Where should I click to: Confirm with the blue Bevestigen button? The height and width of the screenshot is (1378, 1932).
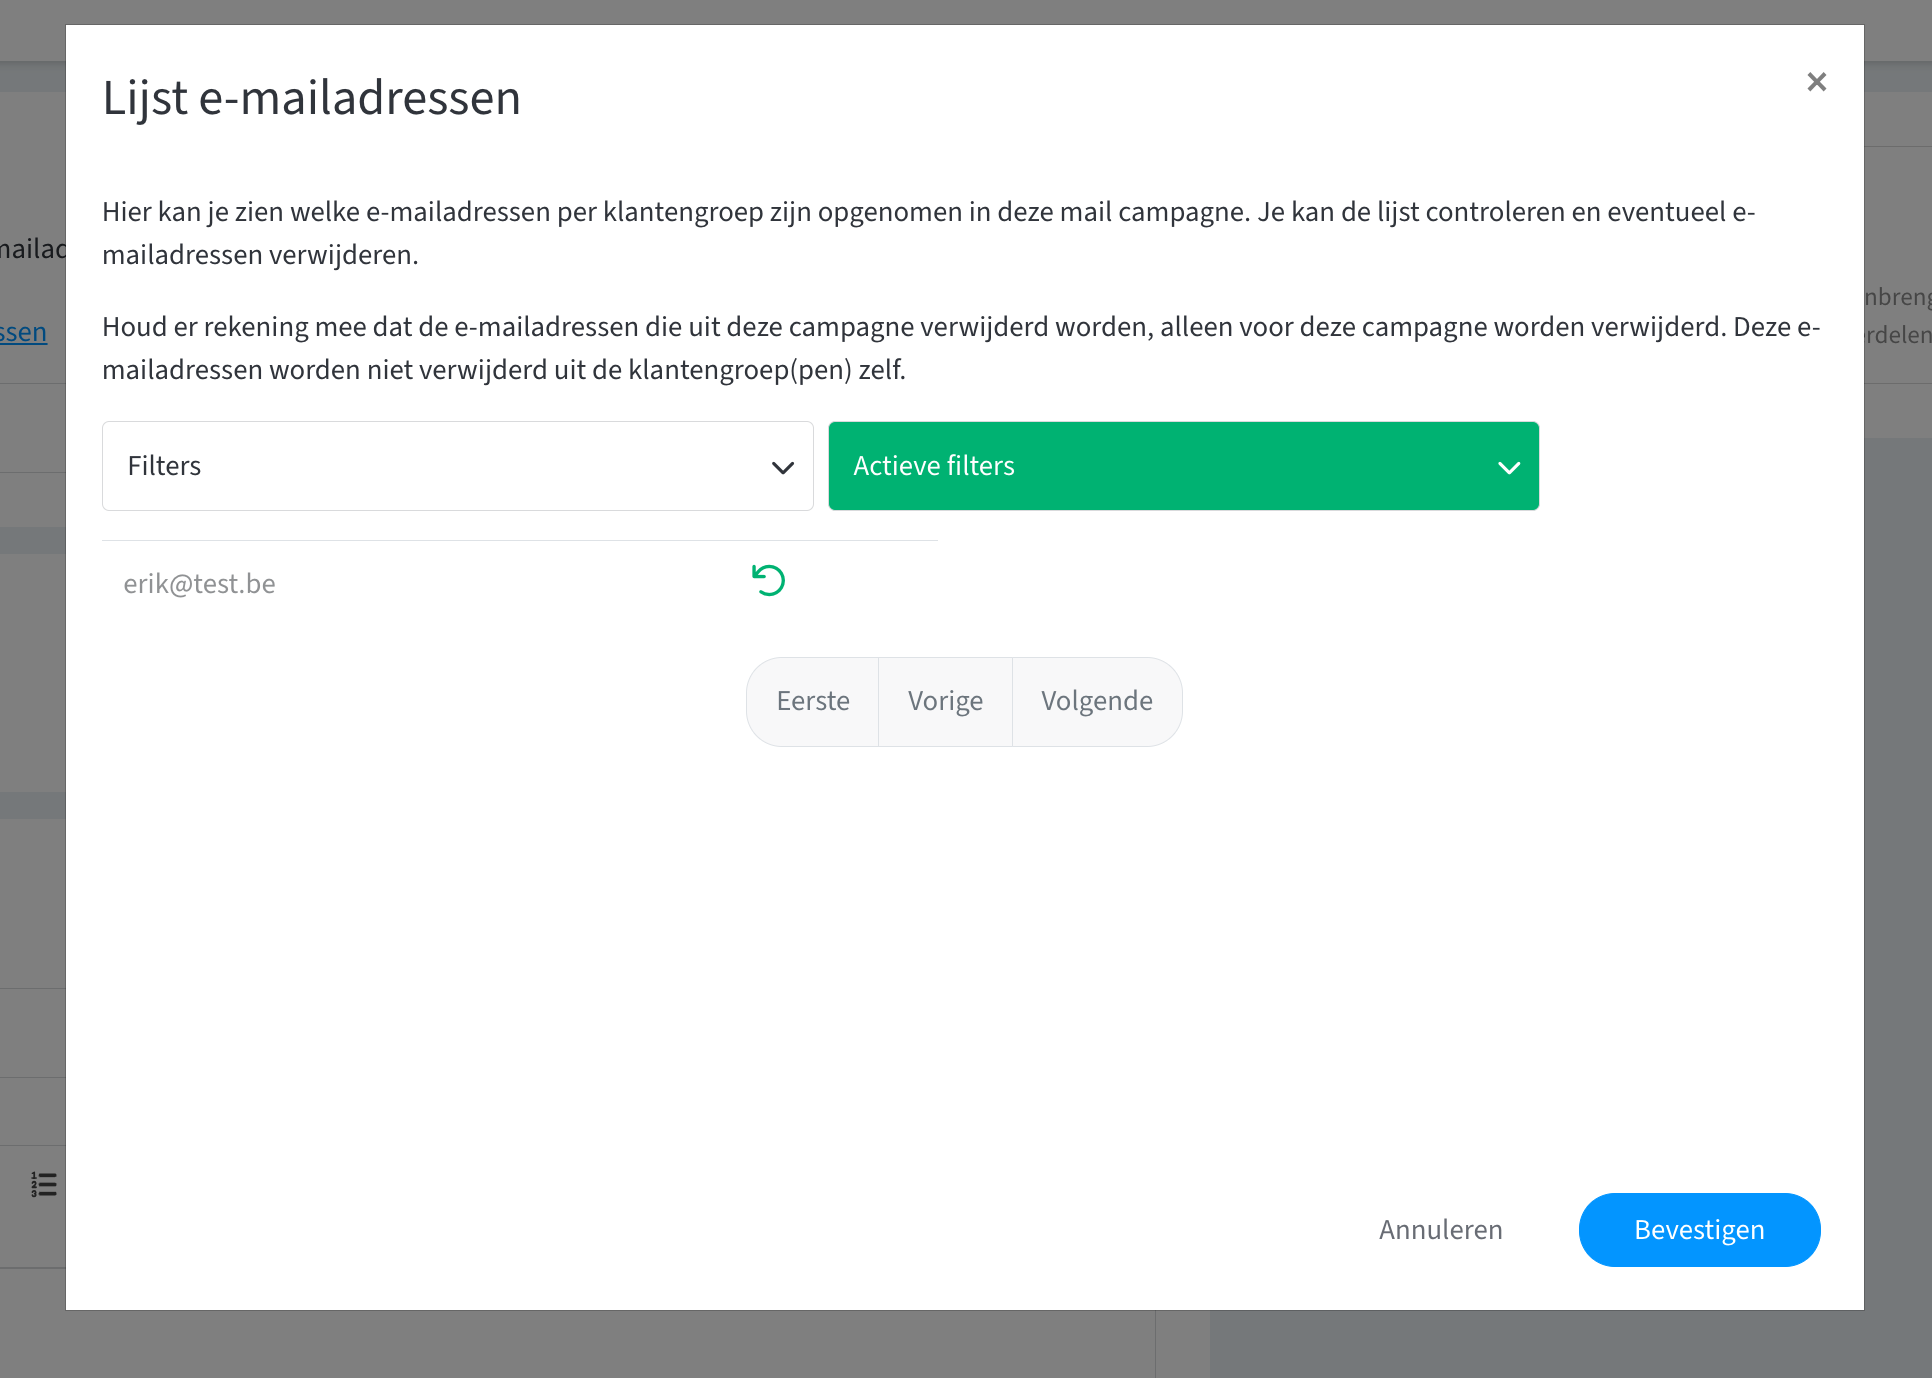pyautogui.click(x=1698, y=1230)
